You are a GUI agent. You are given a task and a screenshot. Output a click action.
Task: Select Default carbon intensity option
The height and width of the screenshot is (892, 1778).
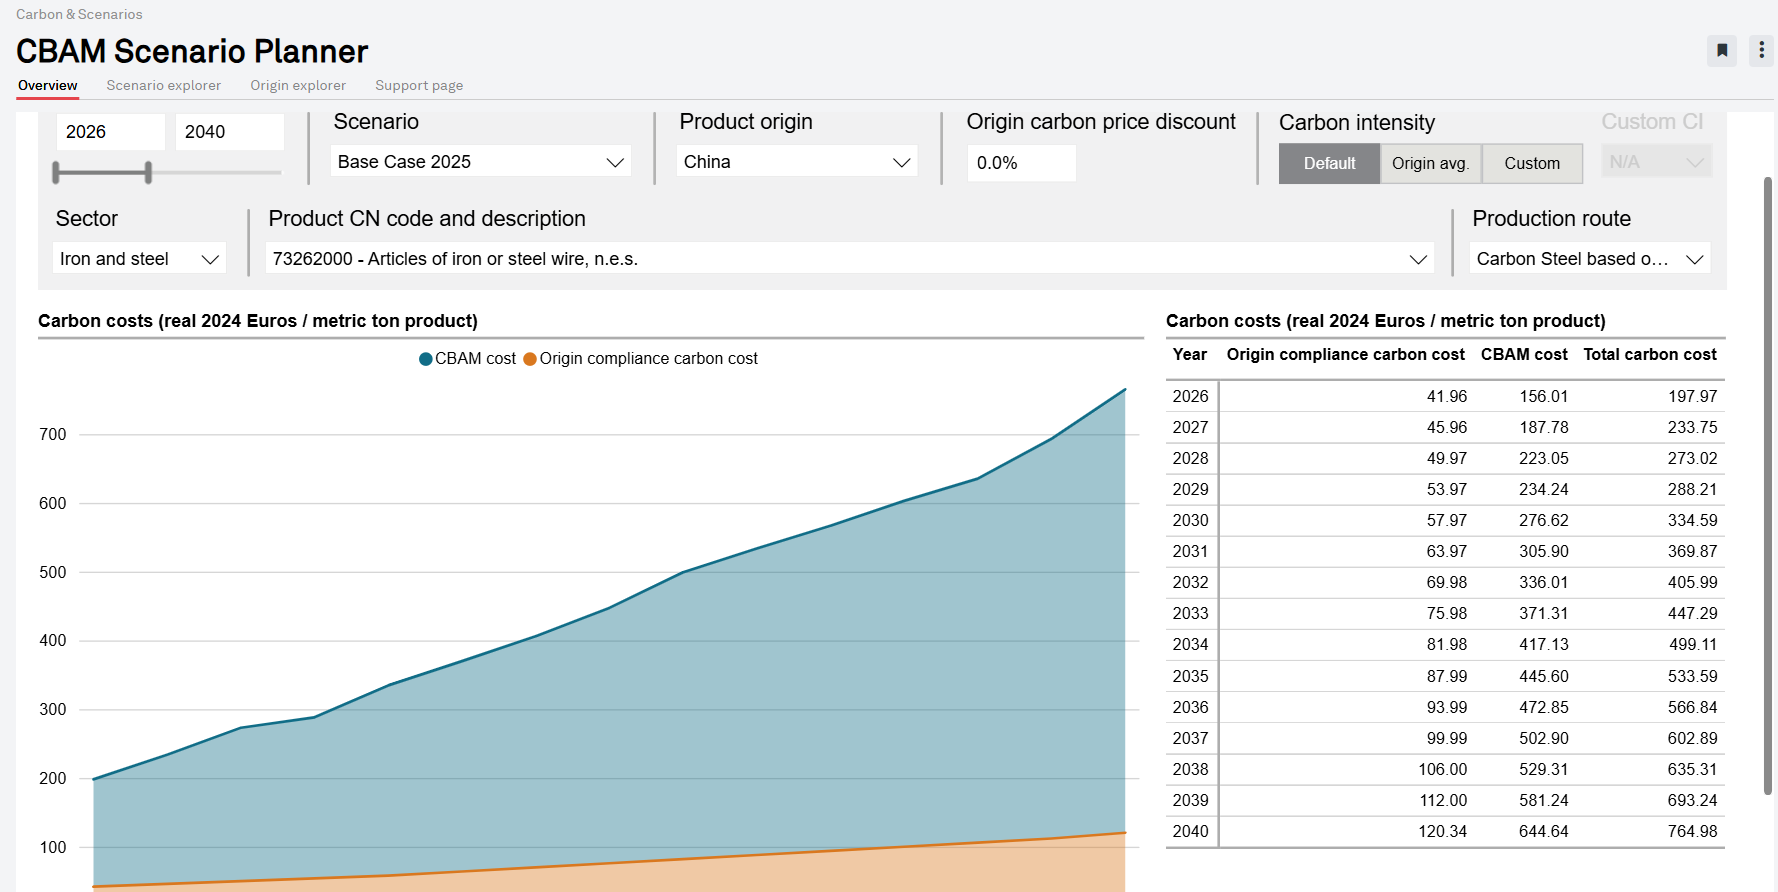(1329, 163)
